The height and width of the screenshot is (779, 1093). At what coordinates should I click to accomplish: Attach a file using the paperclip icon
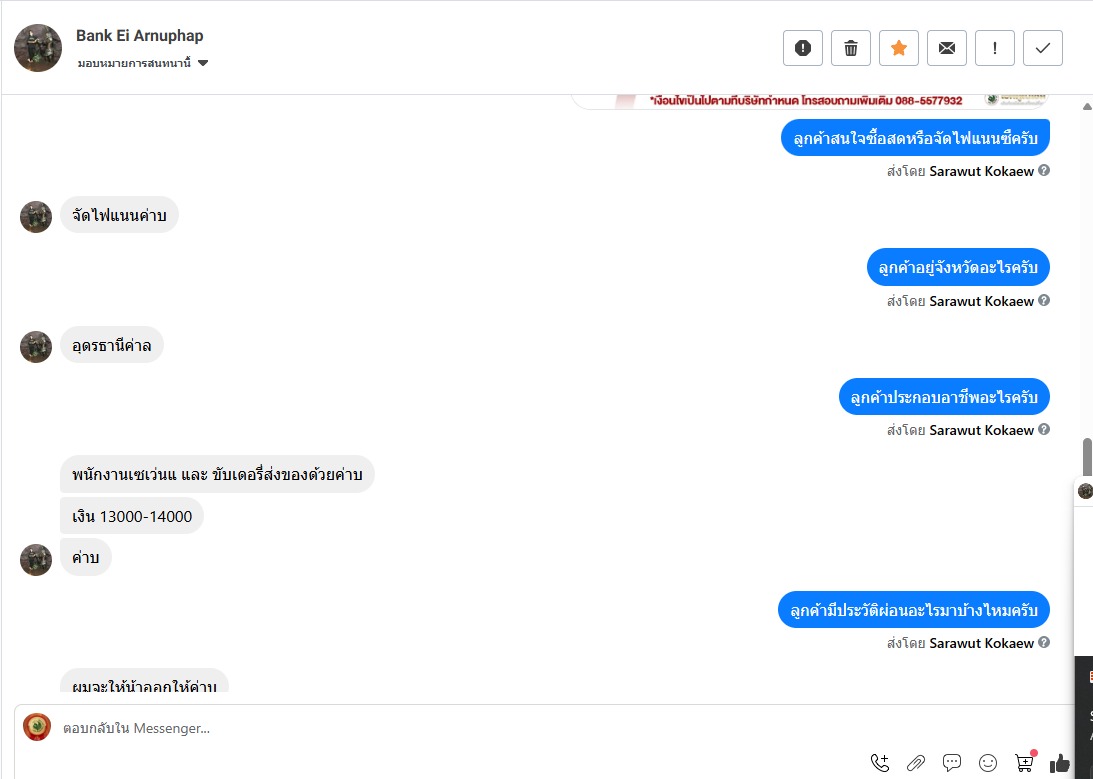pyautogui.click(x=915, y=763)
